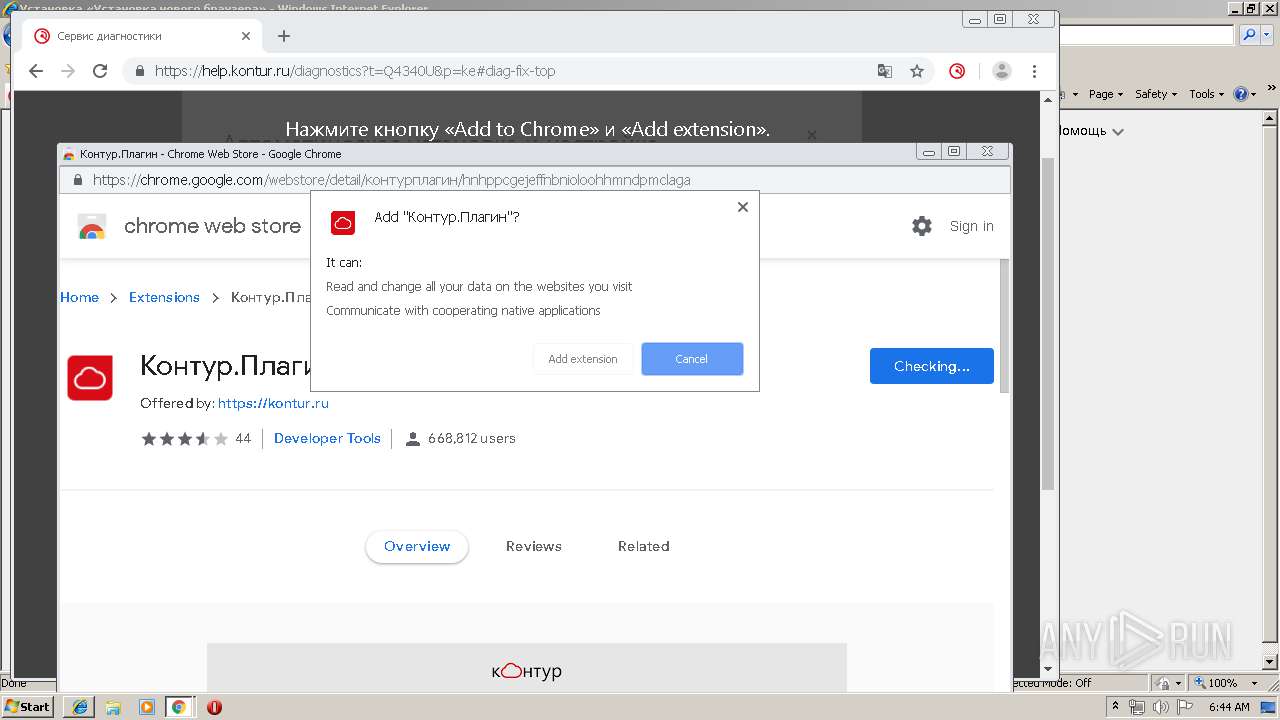Viewport: 1280px width, 720px height.
Task: Open Chrome's three-dot menu
Action: coord(1035,71)
